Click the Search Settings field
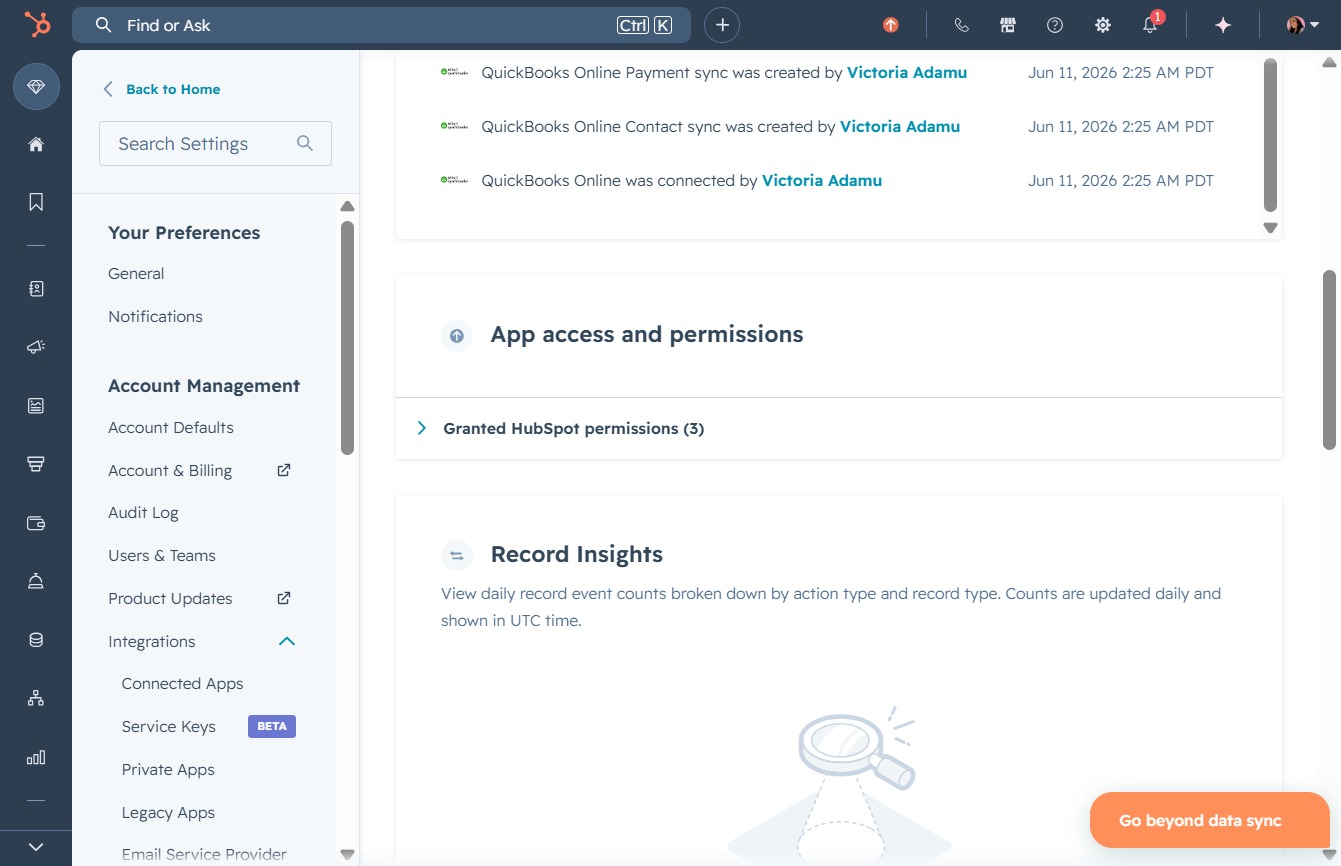Screen dimensions: 1341x866 215,144
